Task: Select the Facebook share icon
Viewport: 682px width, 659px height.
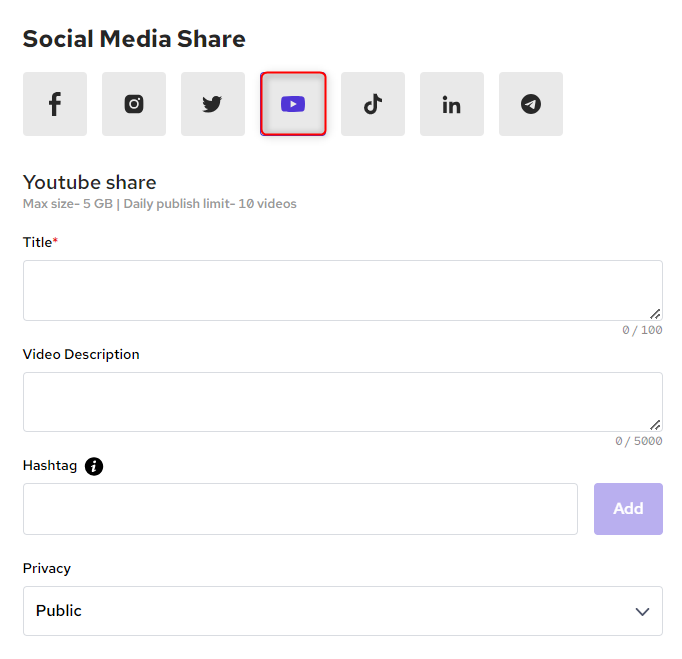Action: click(55, 104)
